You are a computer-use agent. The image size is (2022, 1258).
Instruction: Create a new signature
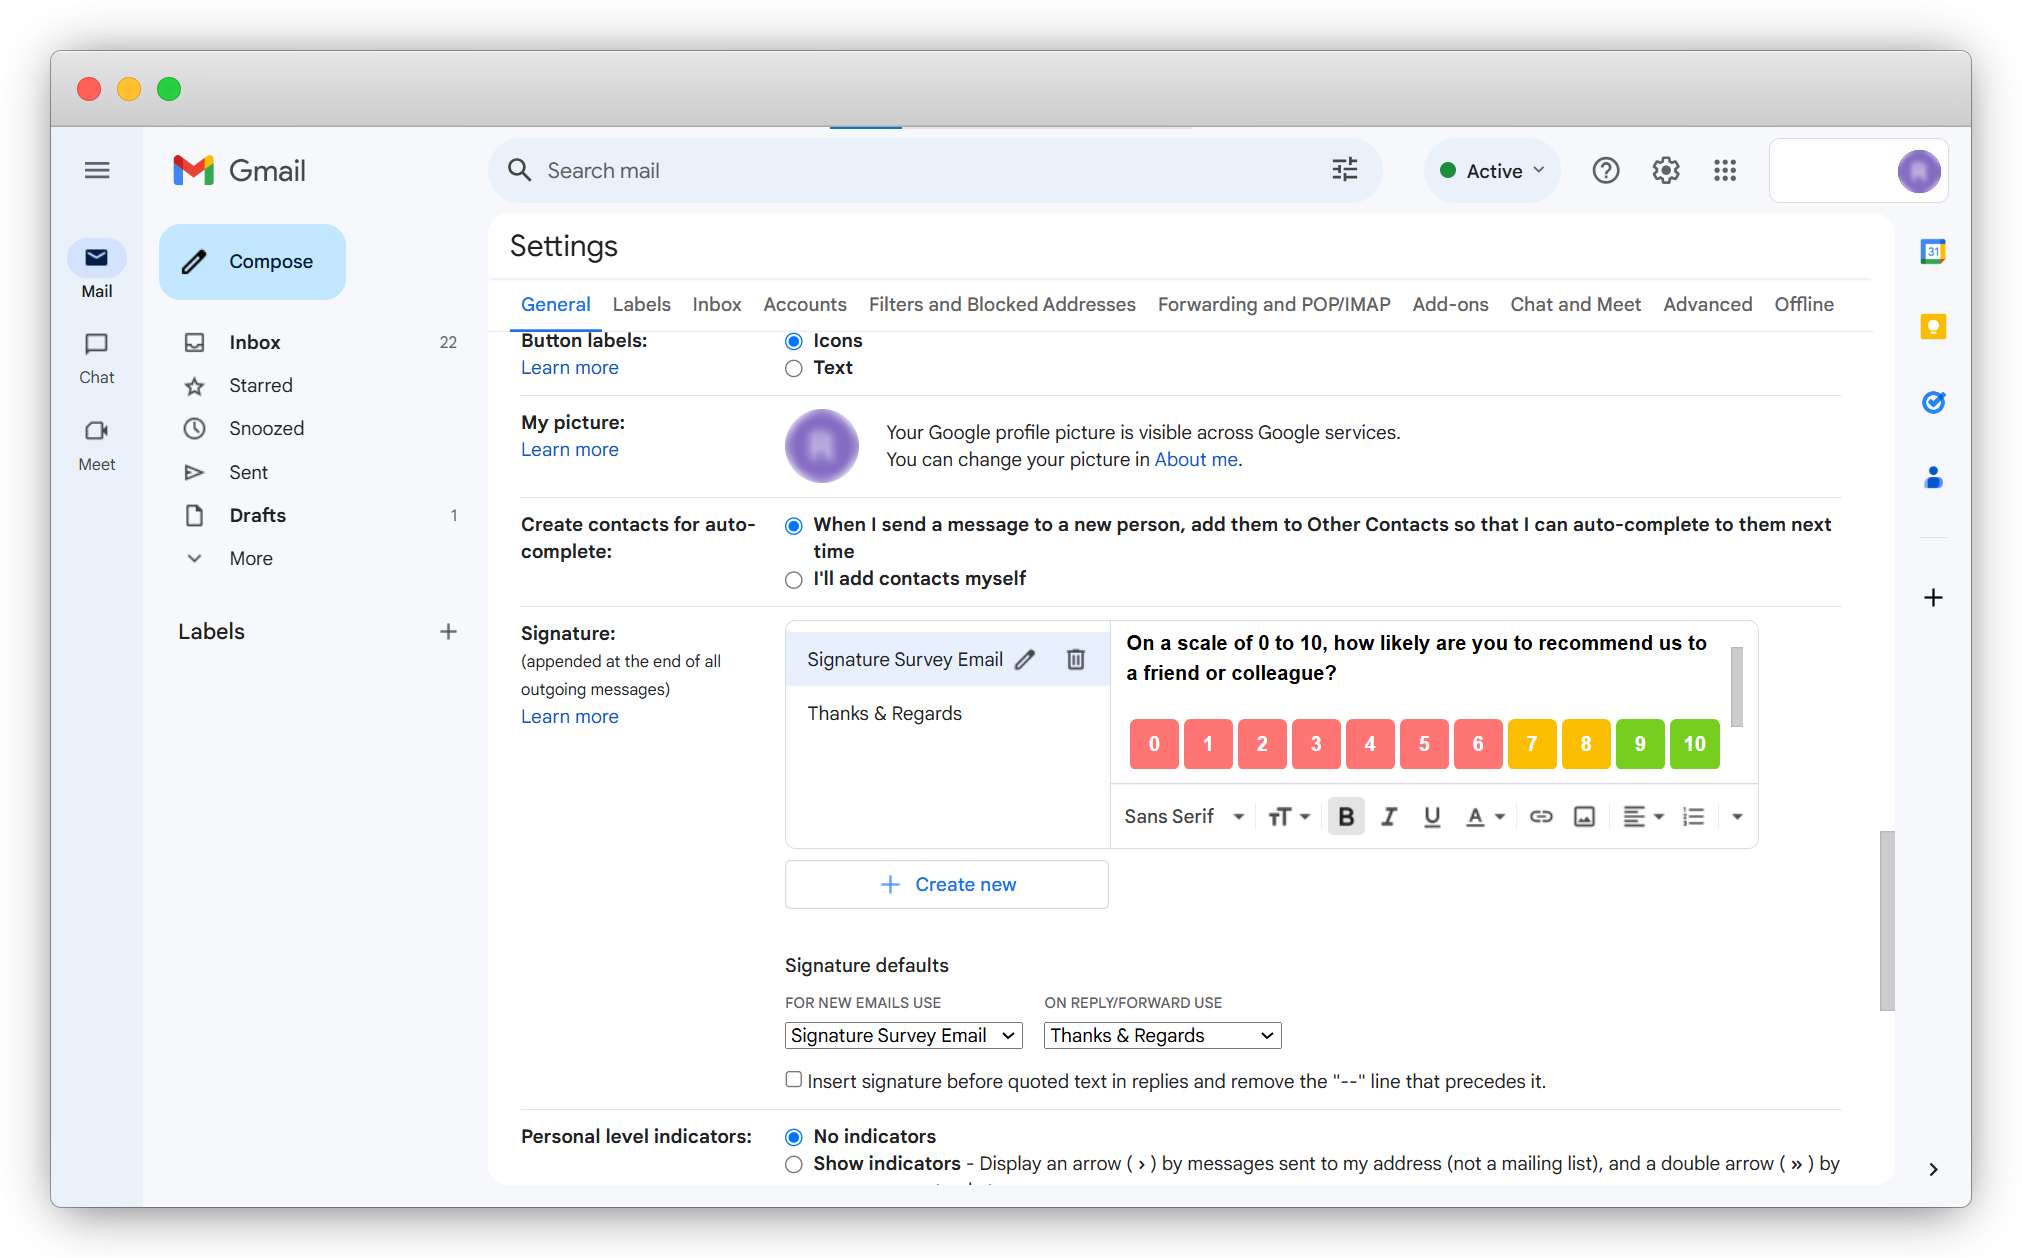946,884
